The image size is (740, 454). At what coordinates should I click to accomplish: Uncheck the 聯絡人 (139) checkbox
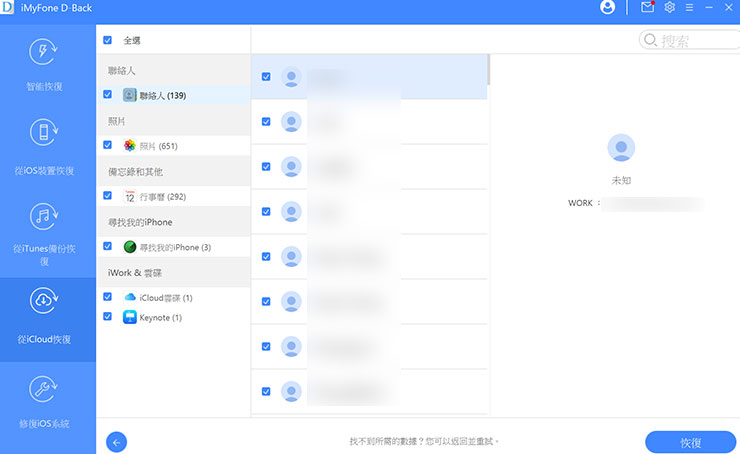[108, 94]
